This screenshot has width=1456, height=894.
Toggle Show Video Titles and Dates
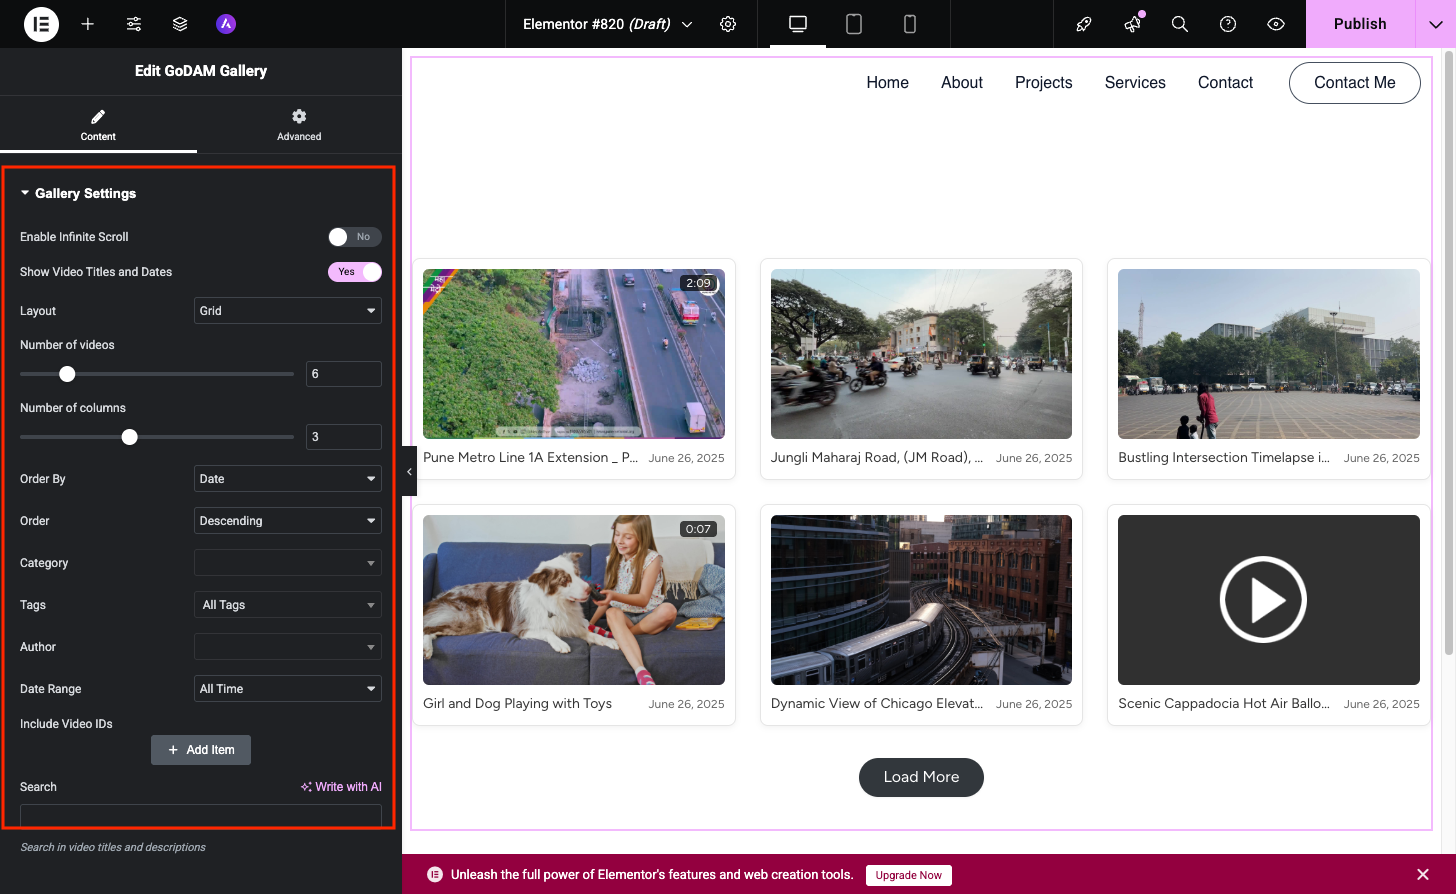355,272
